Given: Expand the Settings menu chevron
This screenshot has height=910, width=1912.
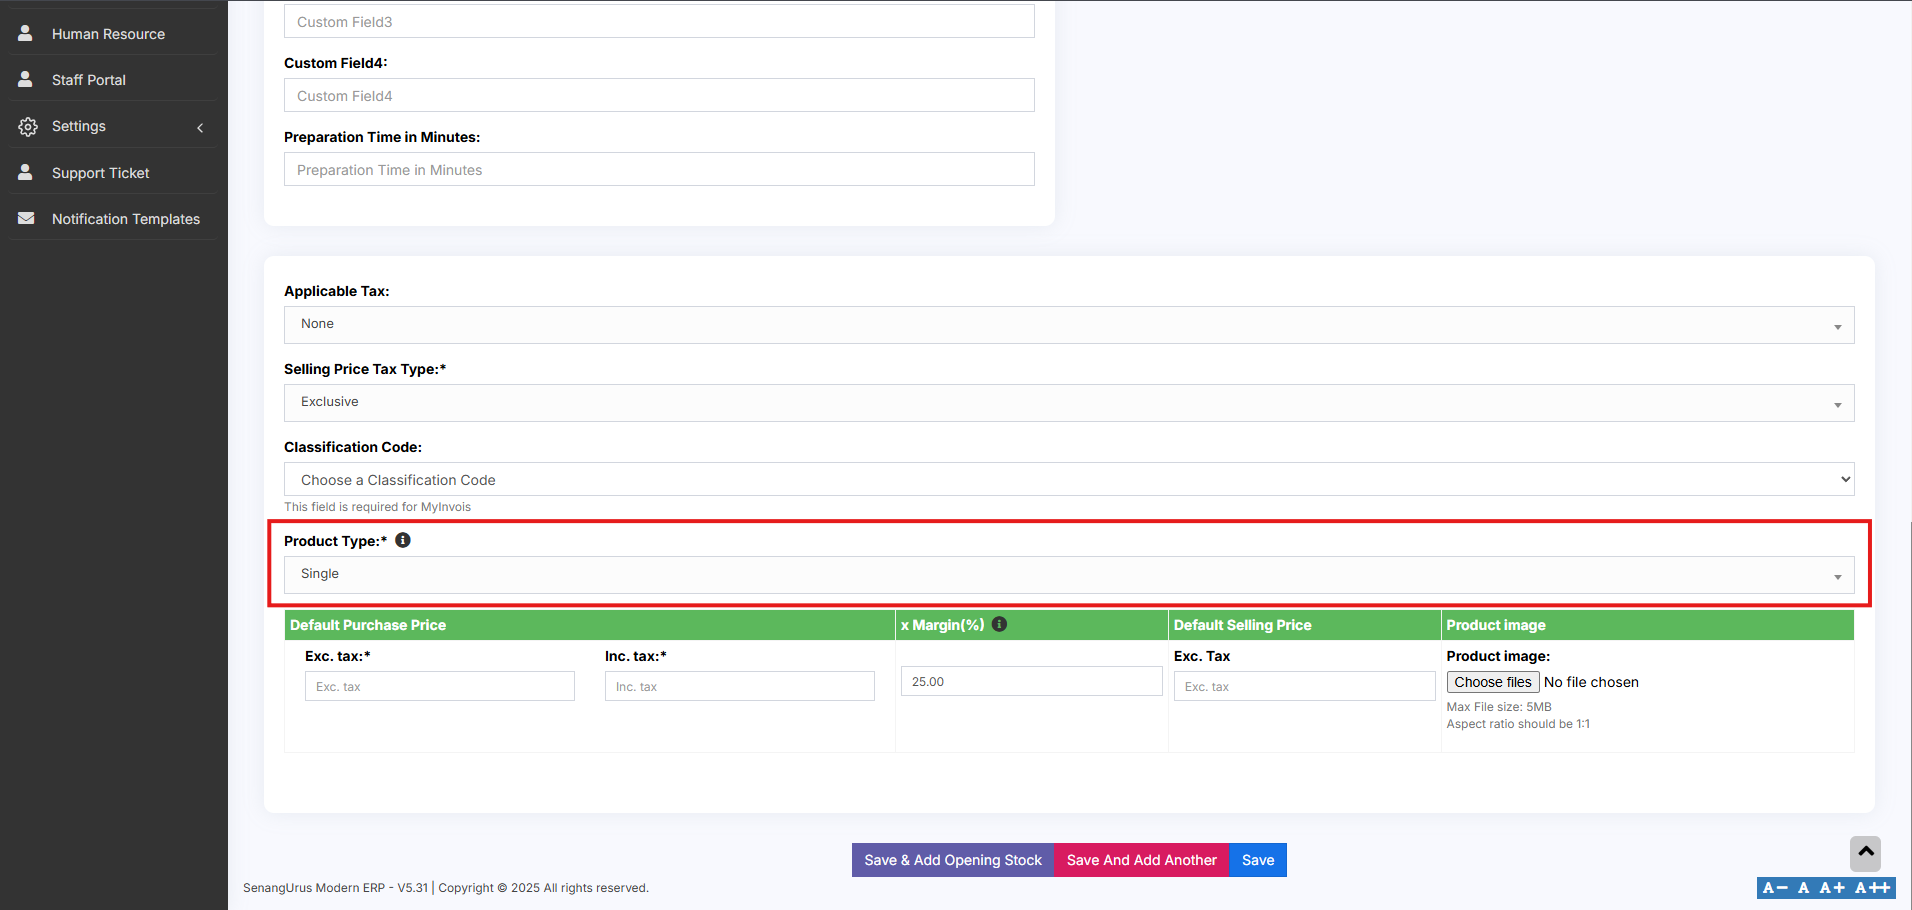Looking at the screenshot, I should tap(200, 127).
